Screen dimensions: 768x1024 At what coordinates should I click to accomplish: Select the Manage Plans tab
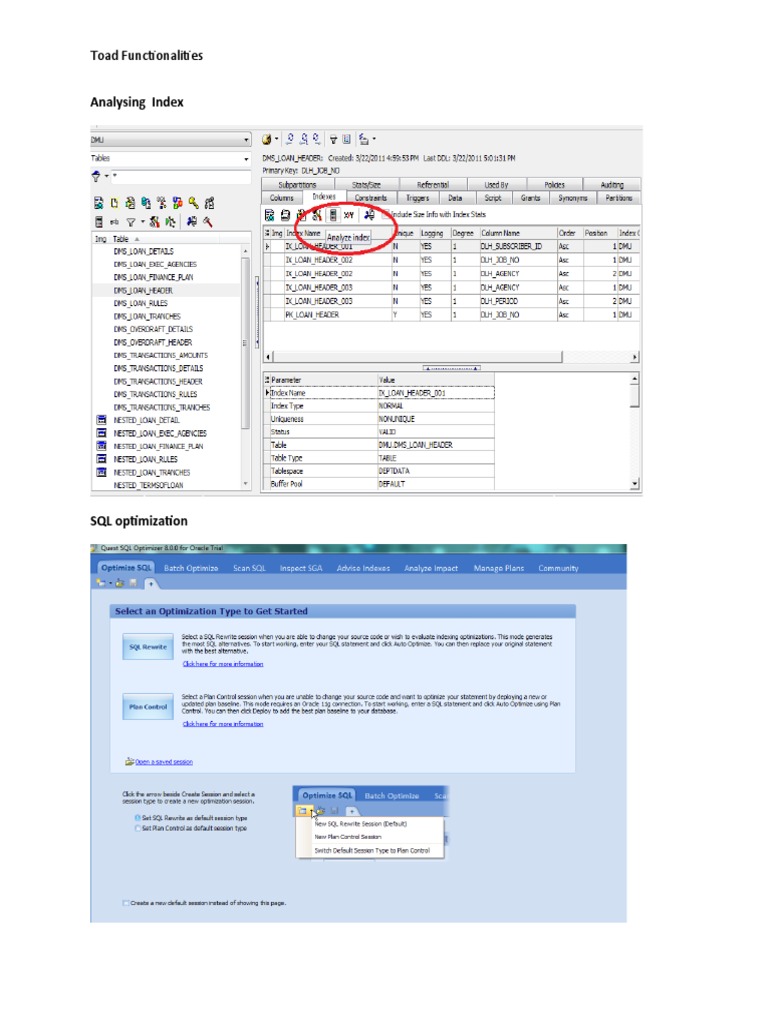click(499, 568)
